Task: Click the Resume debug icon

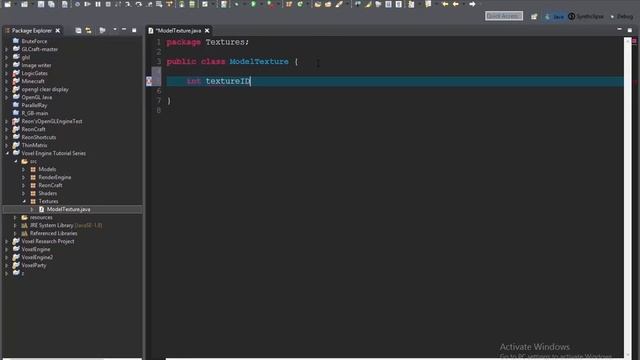Action: coord(87,4)
